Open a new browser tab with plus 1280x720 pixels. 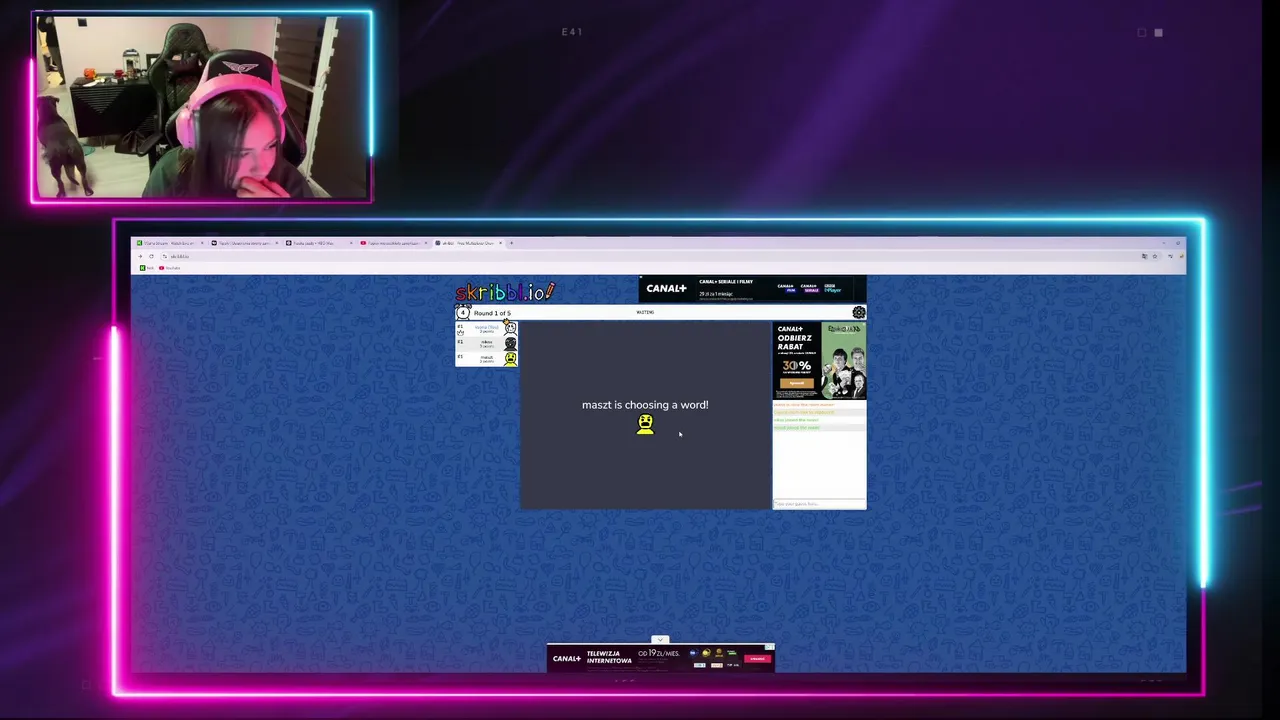(x=511, y=243)
